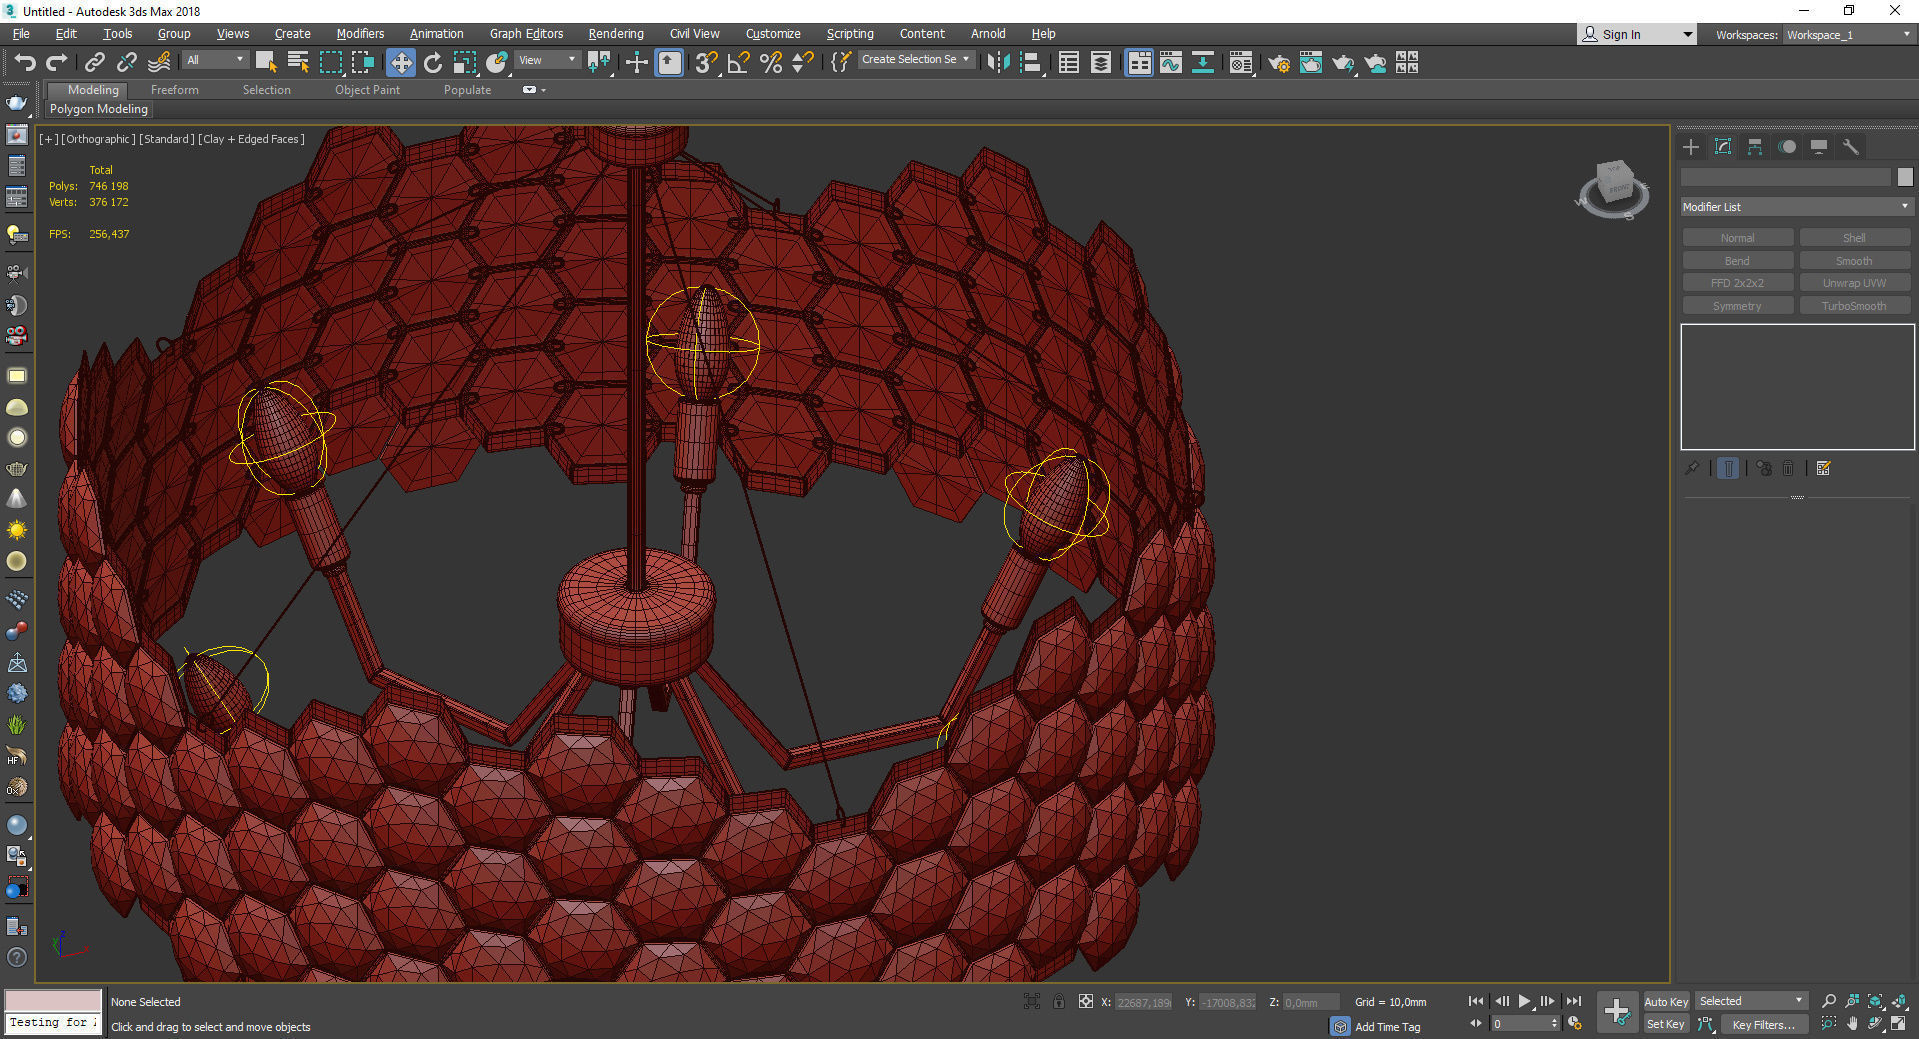Open the [Clay + Edged Faces] viewport menu
Viewport: 1919px width, 1039px height.
point(251,139)
